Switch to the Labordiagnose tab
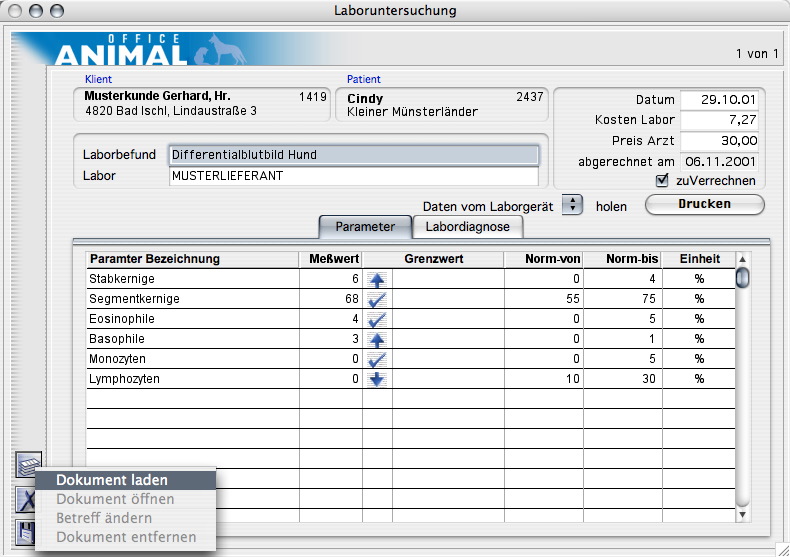790x557 pixels. (467, 227)
